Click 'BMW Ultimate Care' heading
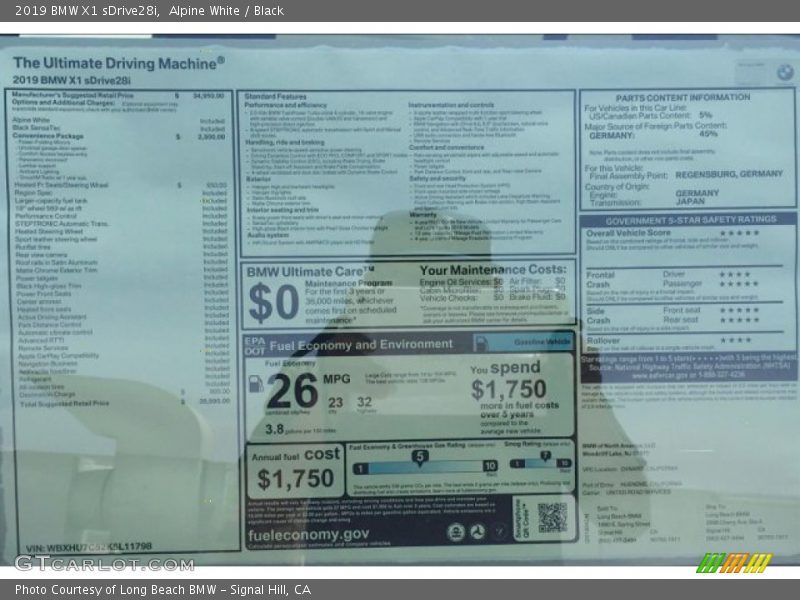 [x=310, y=272]
